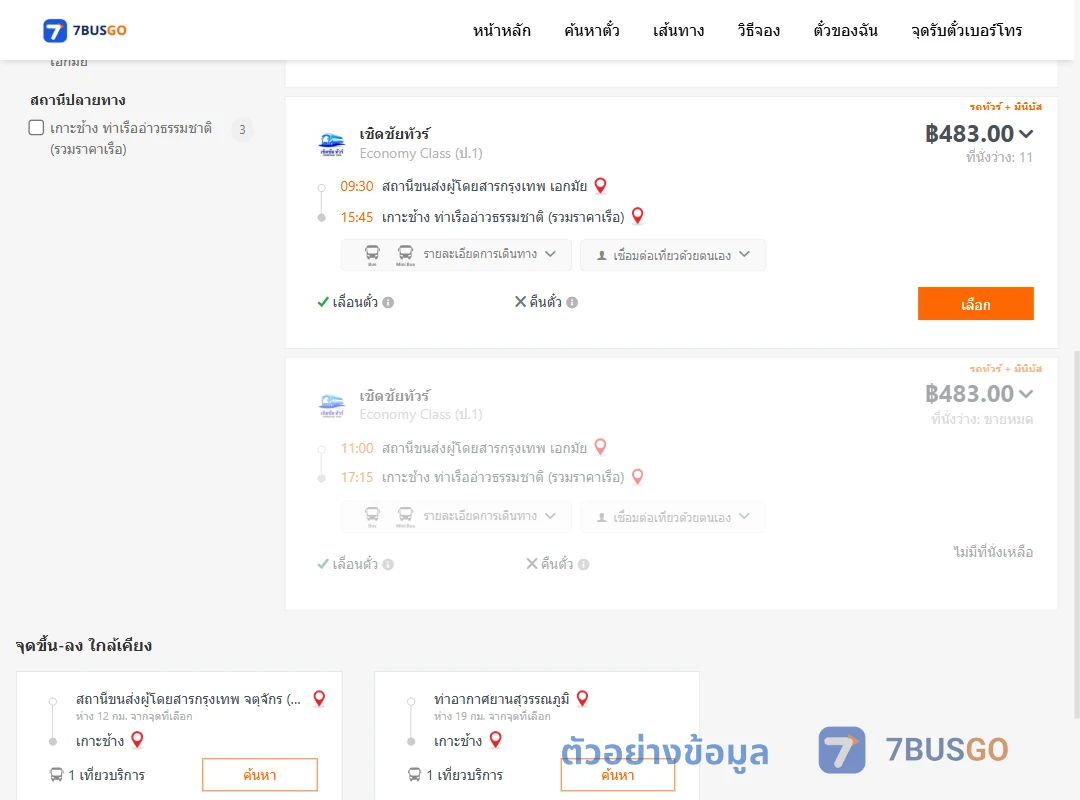Screen dimensions: 1080x800
Task: Click the สถานีปลายทาง filter heading
Action: click(78, 101)
